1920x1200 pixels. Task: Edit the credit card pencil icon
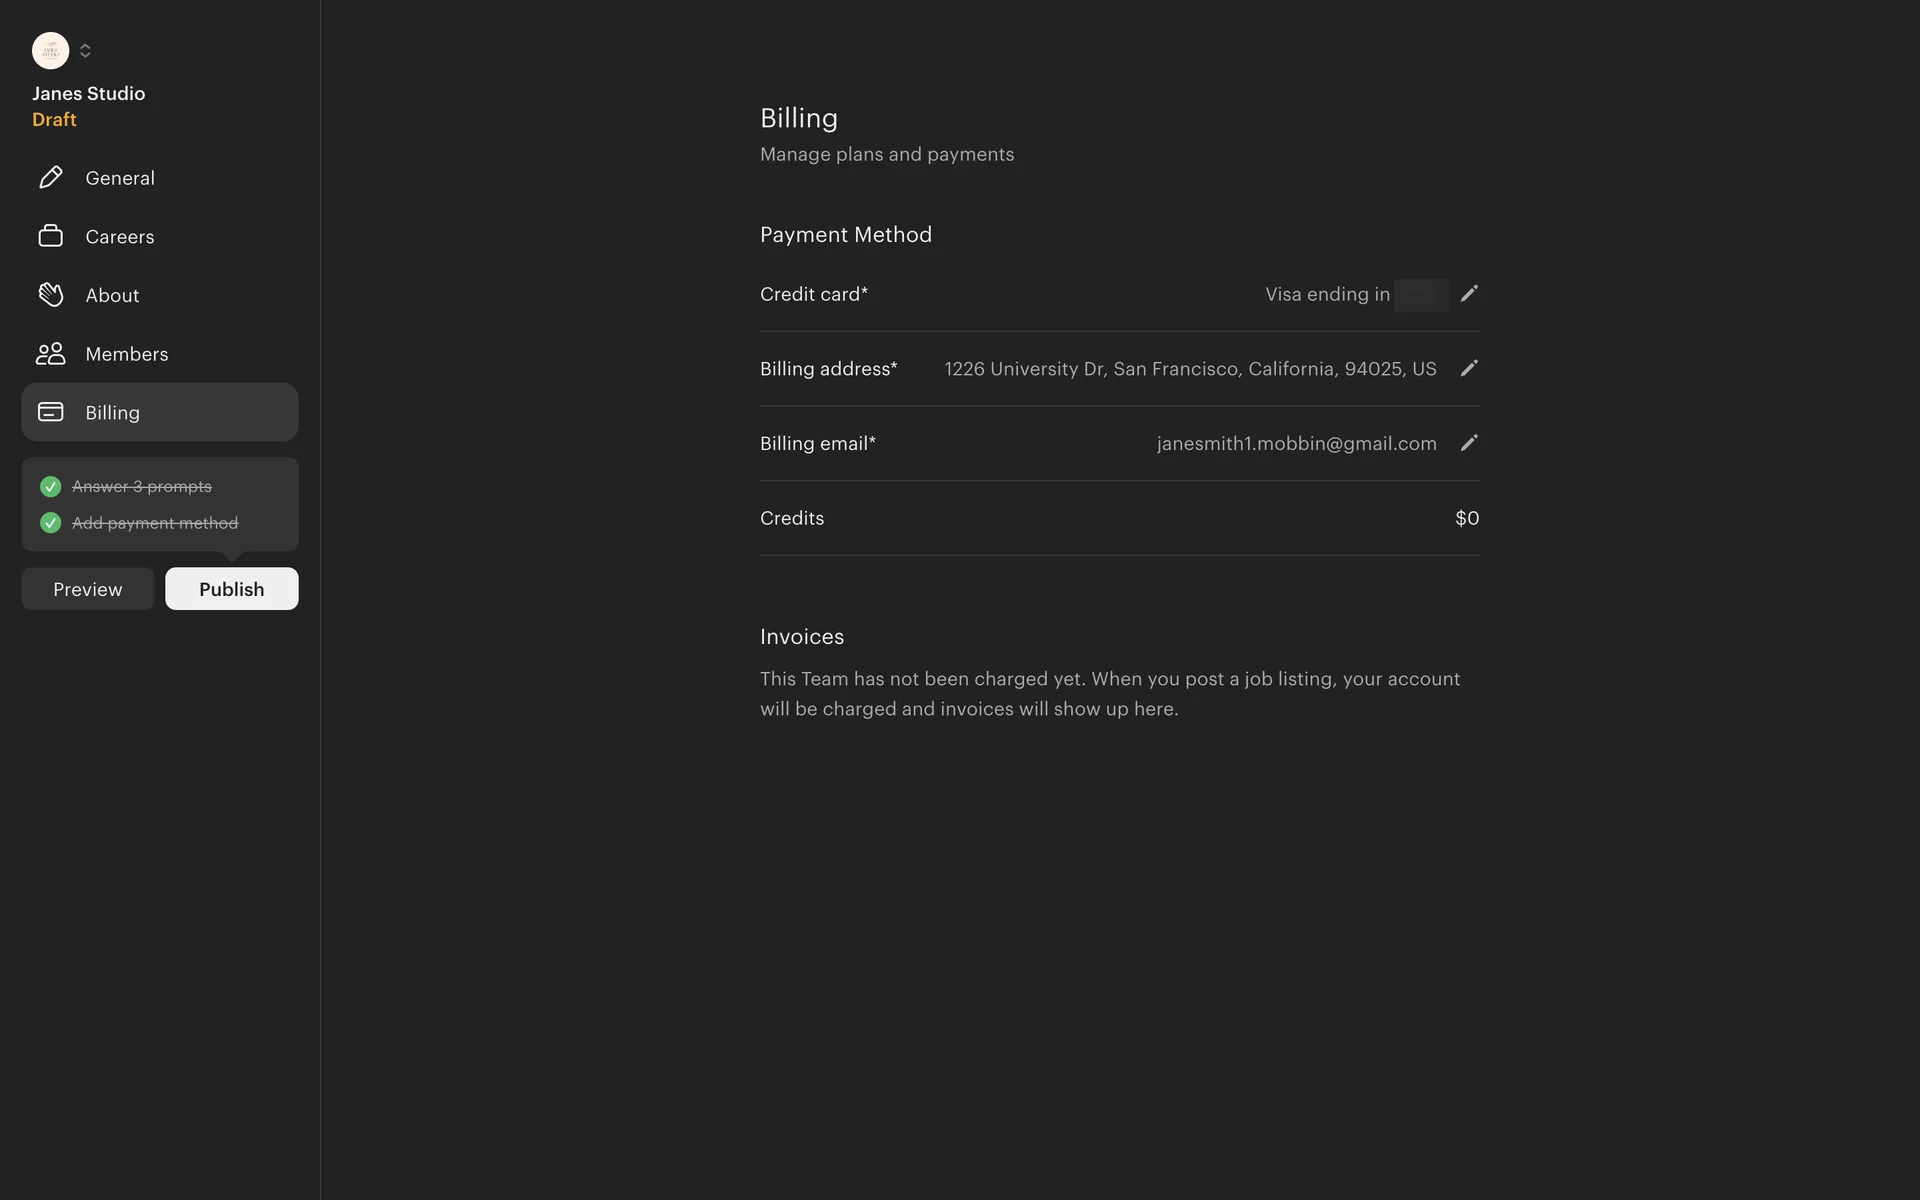point(1468,294)
